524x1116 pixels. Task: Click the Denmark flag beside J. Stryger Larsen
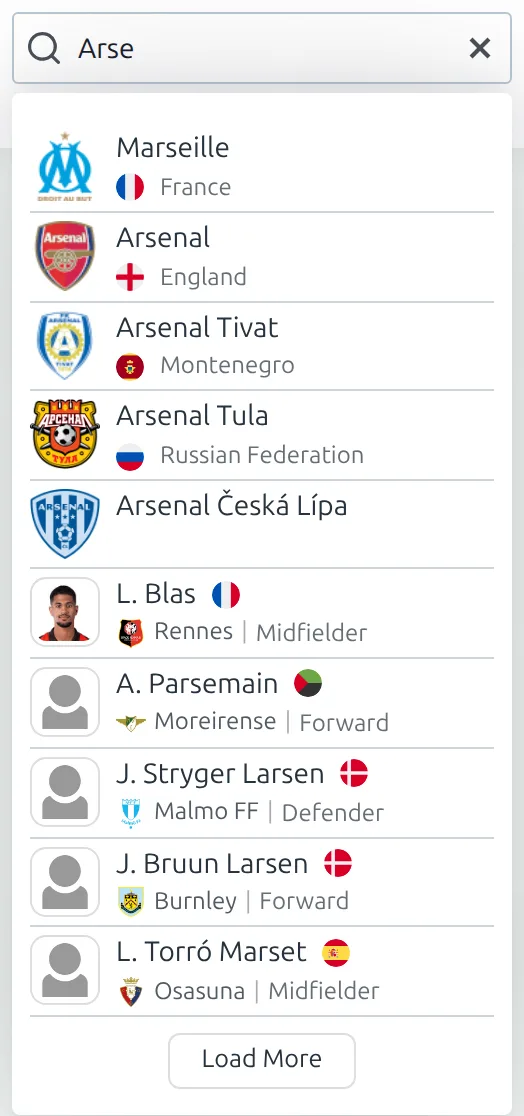tap(354, 773)
